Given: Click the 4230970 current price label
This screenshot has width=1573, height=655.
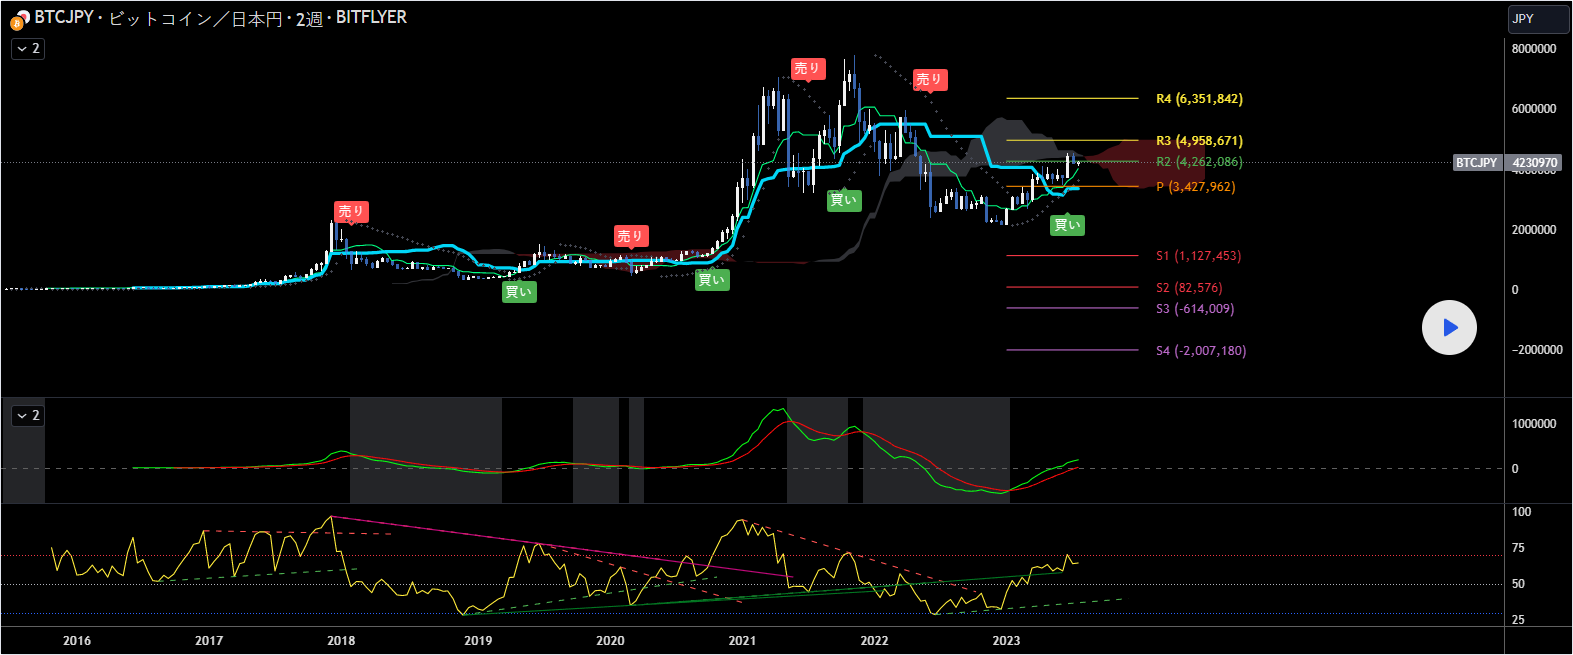Looking at the screenshot, I should click(1534, 163).
